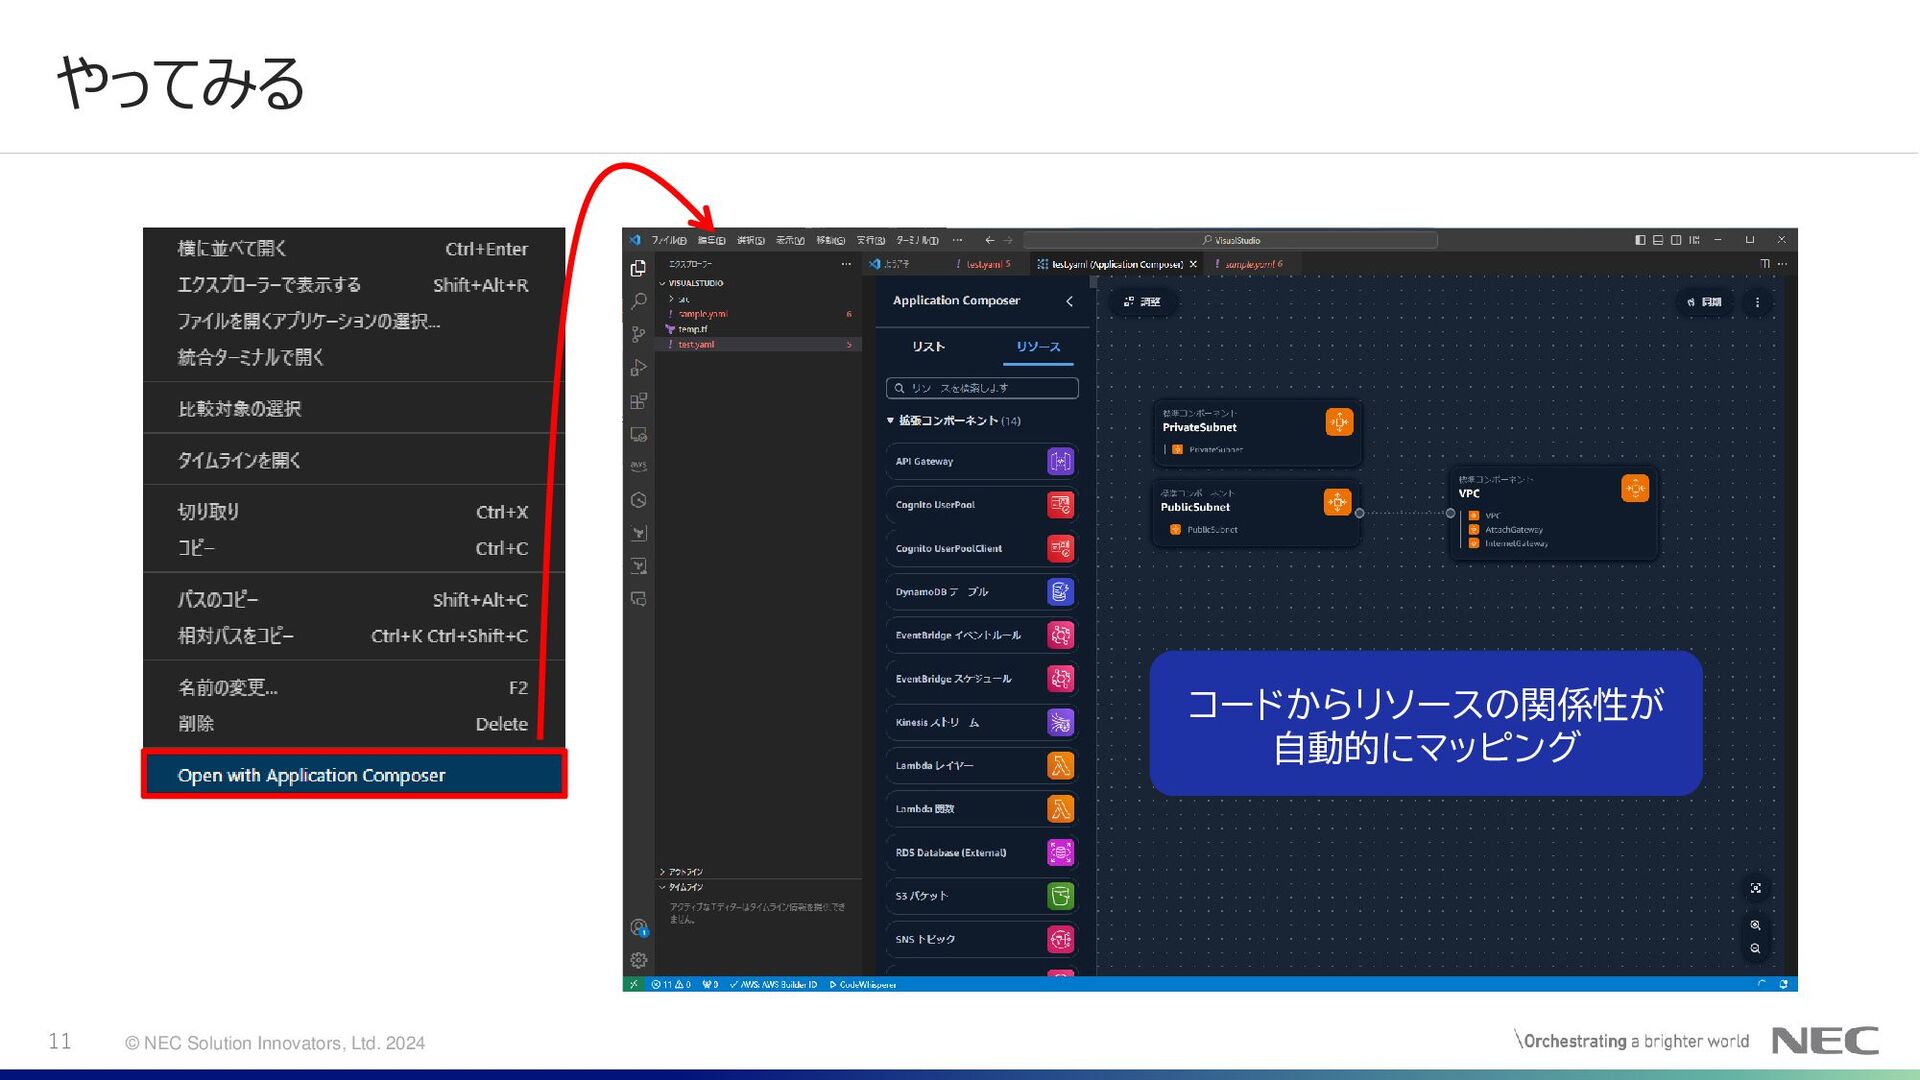The image size is (1920, 1080).
Task: Click the Kinesis stream resource icon
Action: [x=1060, y=722]
